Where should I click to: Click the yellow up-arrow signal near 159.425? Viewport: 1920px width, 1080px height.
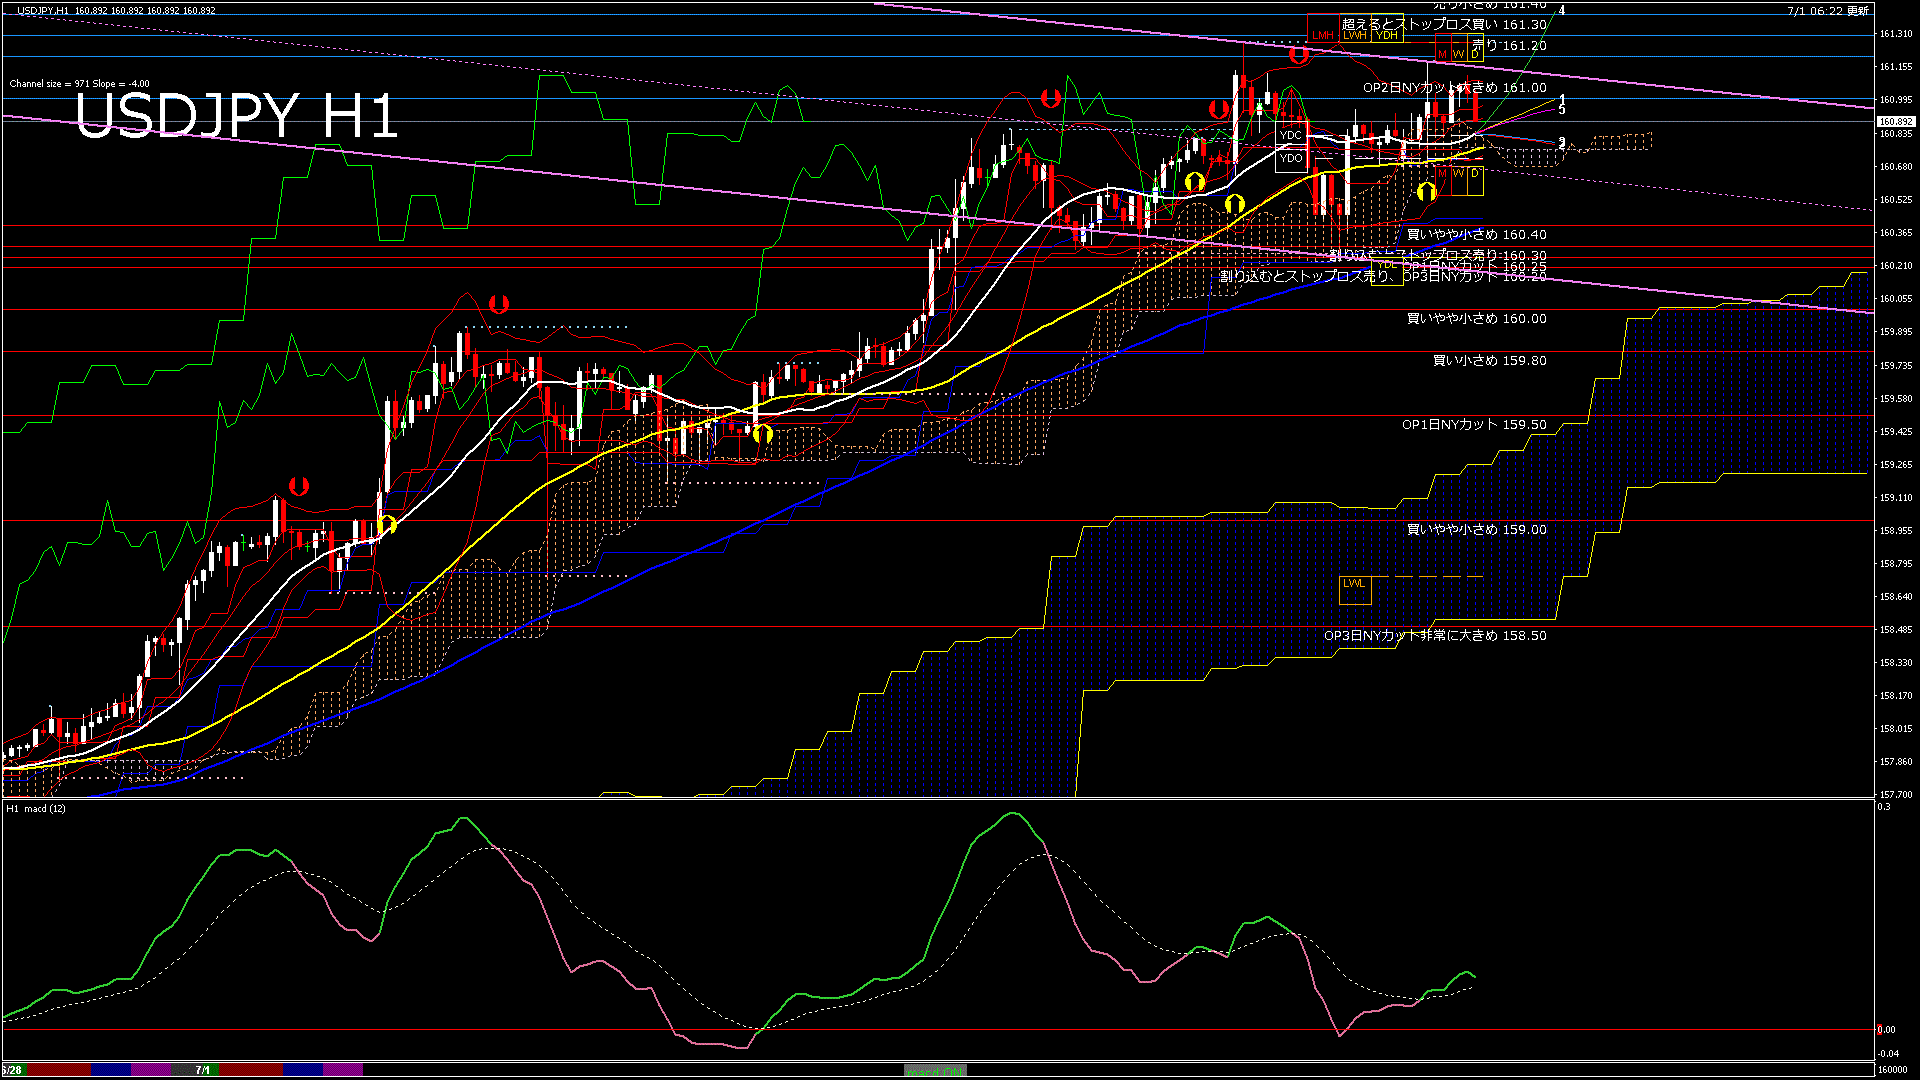pyautogui.click(x=762, y=434)
